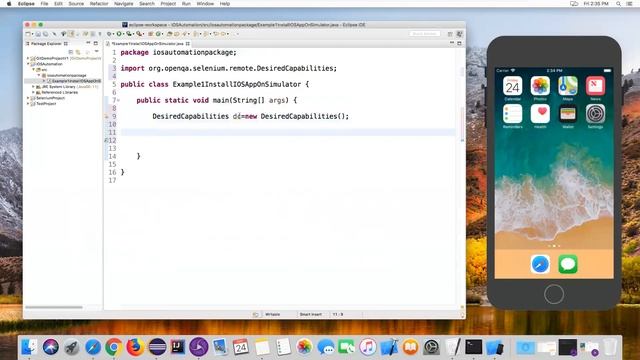Click the Writable status bar entry

273,314
